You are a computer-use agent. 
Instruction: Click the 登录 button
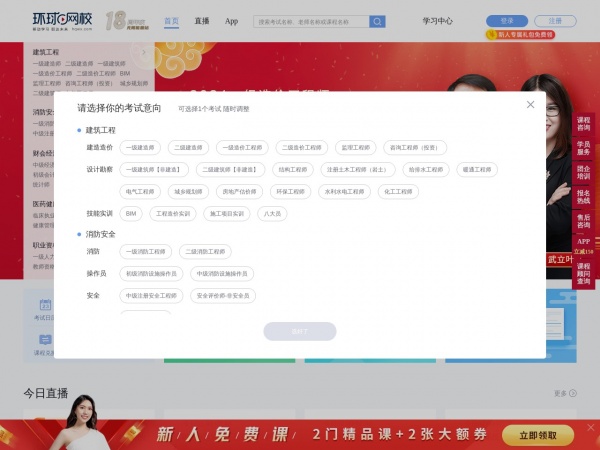506,21
